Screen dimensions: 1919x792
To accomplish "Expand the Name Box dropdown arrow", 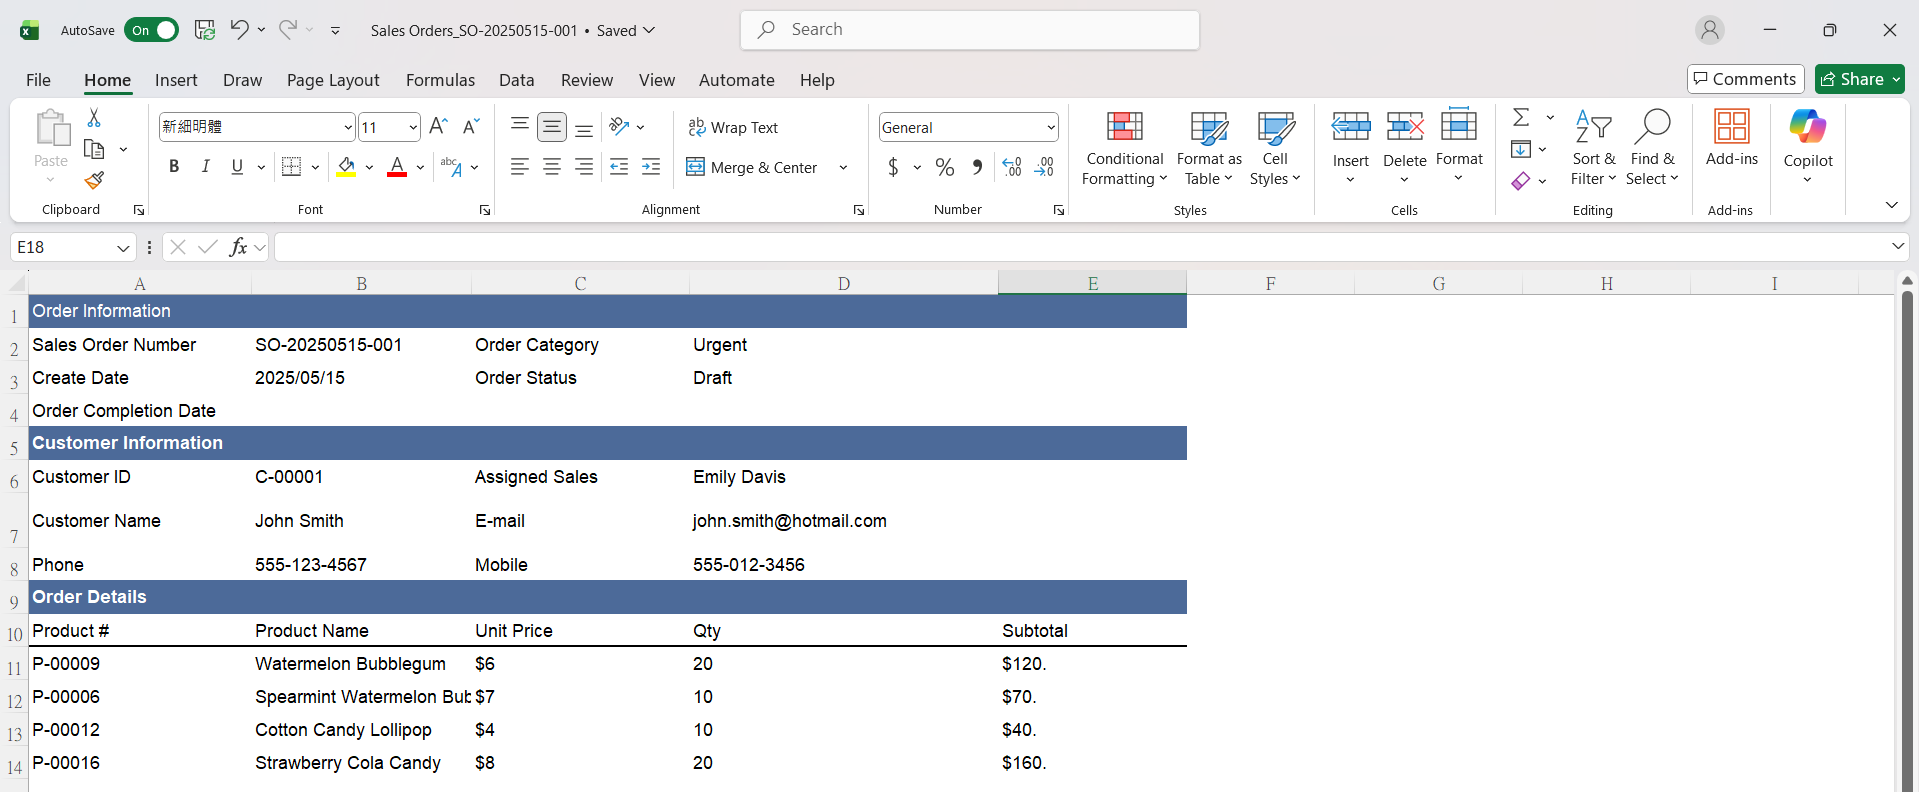I will (x=123, y=248).
